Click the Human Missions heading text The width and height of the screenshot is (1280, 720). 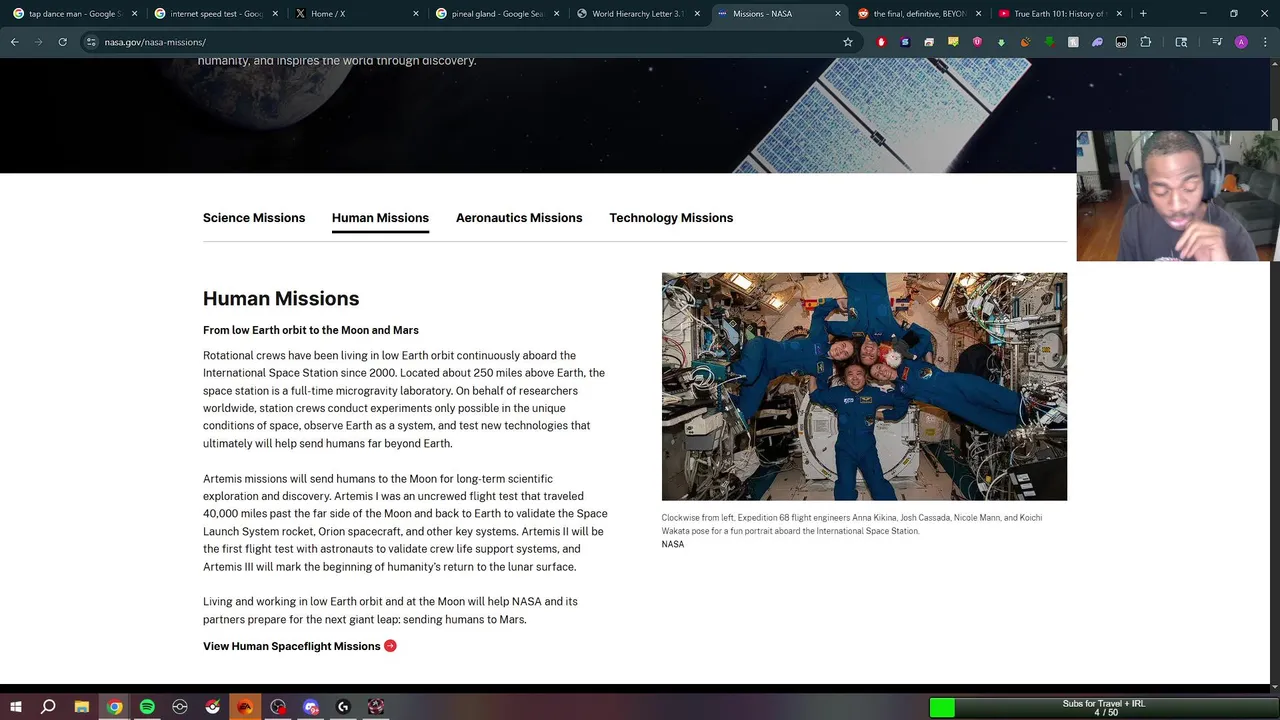point(281,298)
